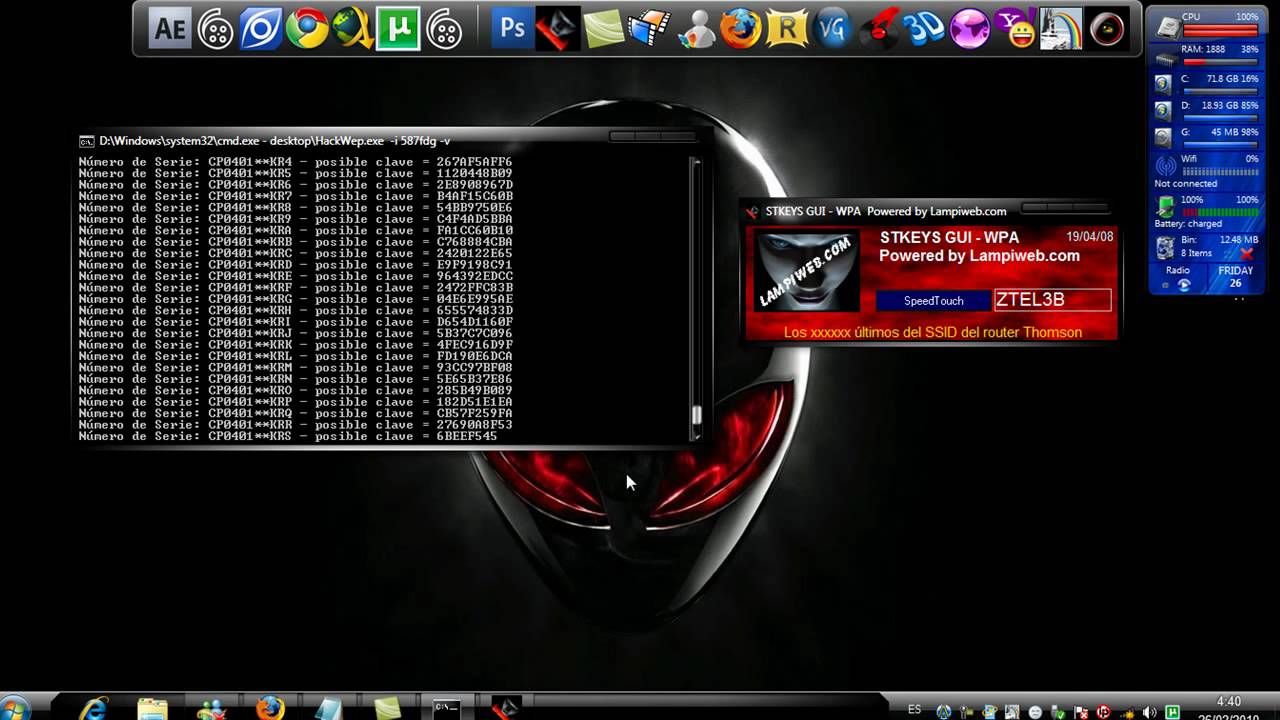Open Firefox from the top dock
Viewport: 1280px width, 720px height.
pyautogui.click(x=740, y=29)
